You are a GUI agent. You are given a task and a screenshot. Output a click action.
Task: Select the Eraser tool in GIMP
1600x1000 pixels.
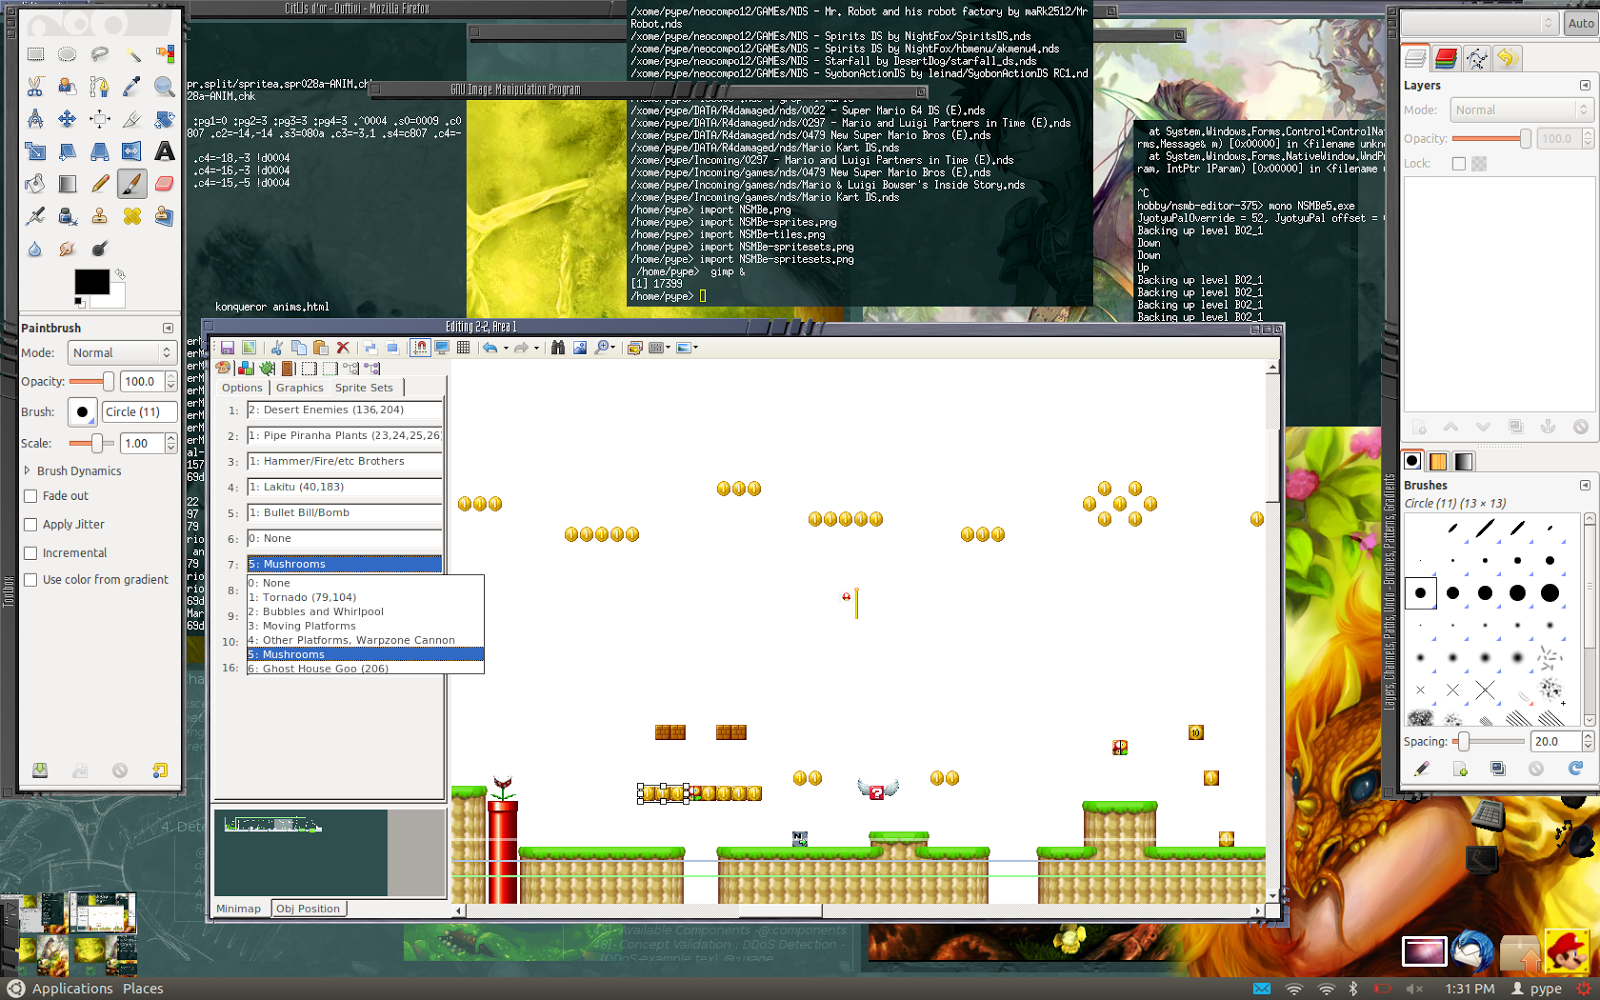pos(164,184)
